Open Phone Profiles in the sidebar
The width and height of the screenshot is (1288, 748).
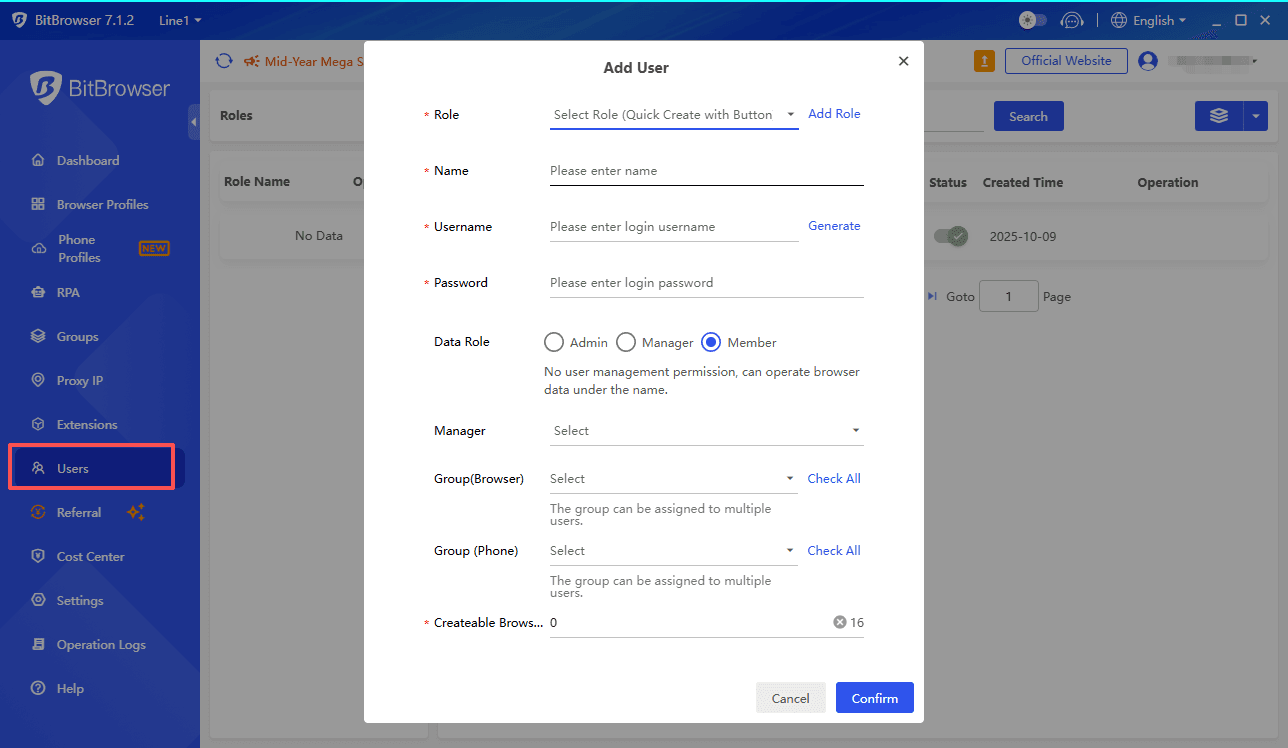tap(79, 248)
